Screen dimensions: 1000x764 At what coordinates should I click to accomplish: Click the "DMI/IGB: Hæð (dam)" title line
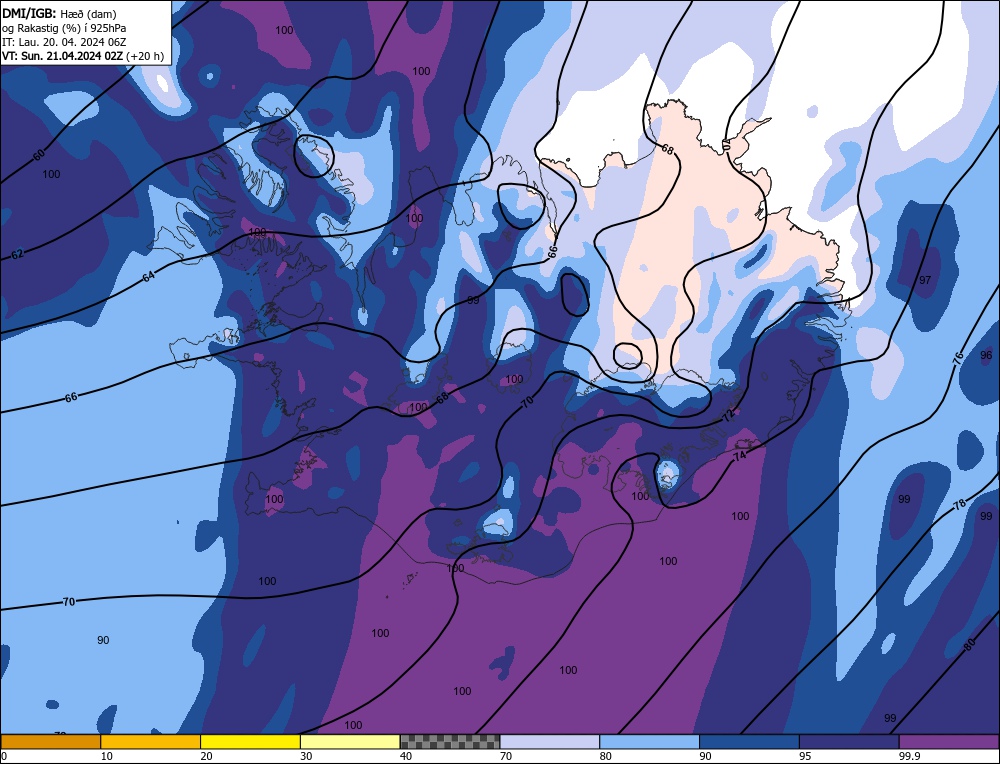(59, 13)
